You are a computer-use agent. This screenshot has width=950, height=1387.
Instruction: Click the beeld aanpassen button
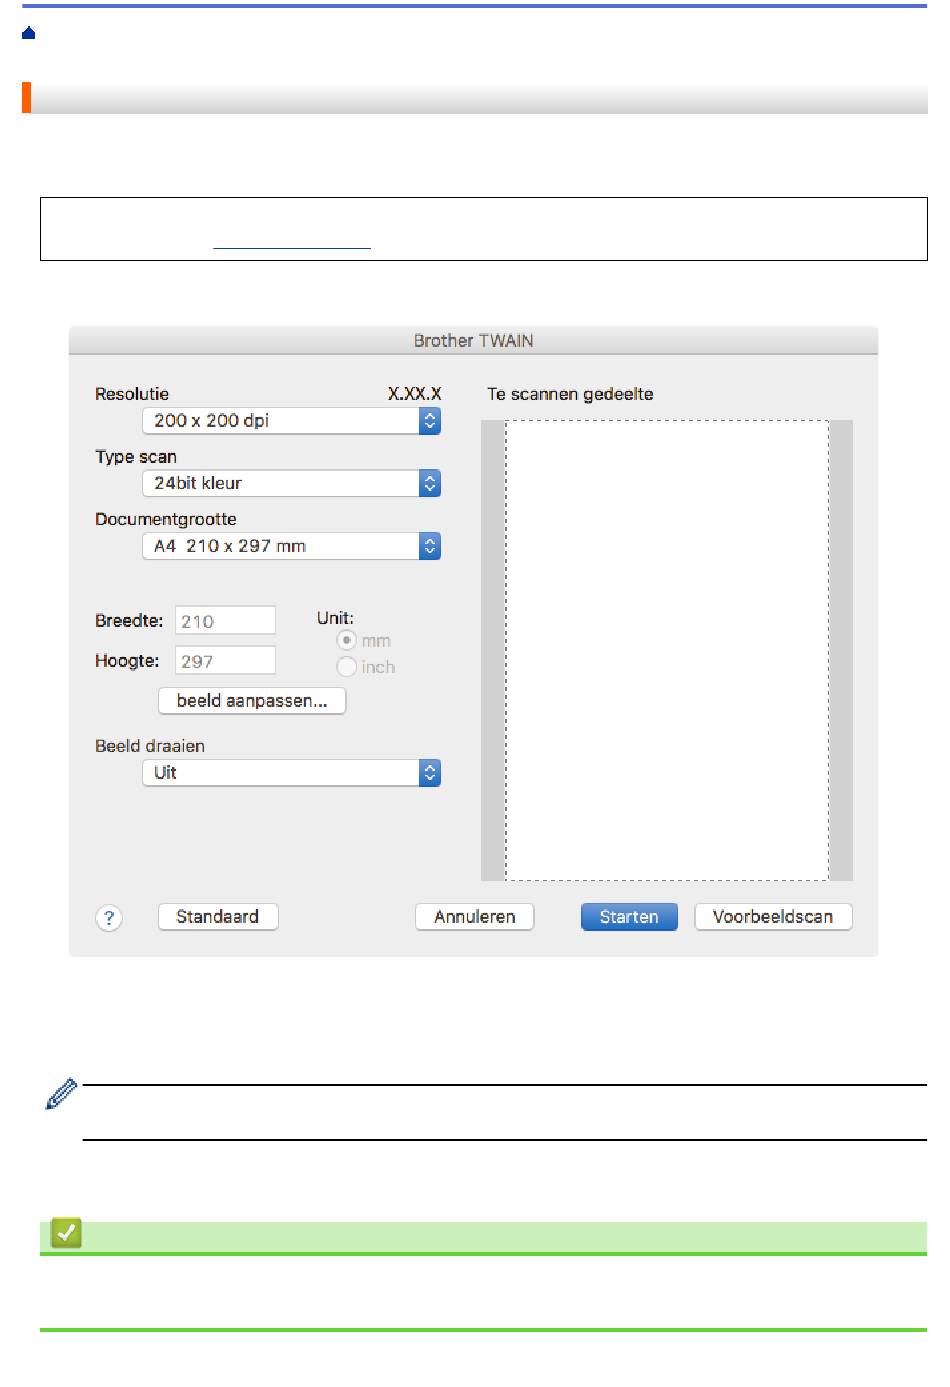tap(252, 701)
